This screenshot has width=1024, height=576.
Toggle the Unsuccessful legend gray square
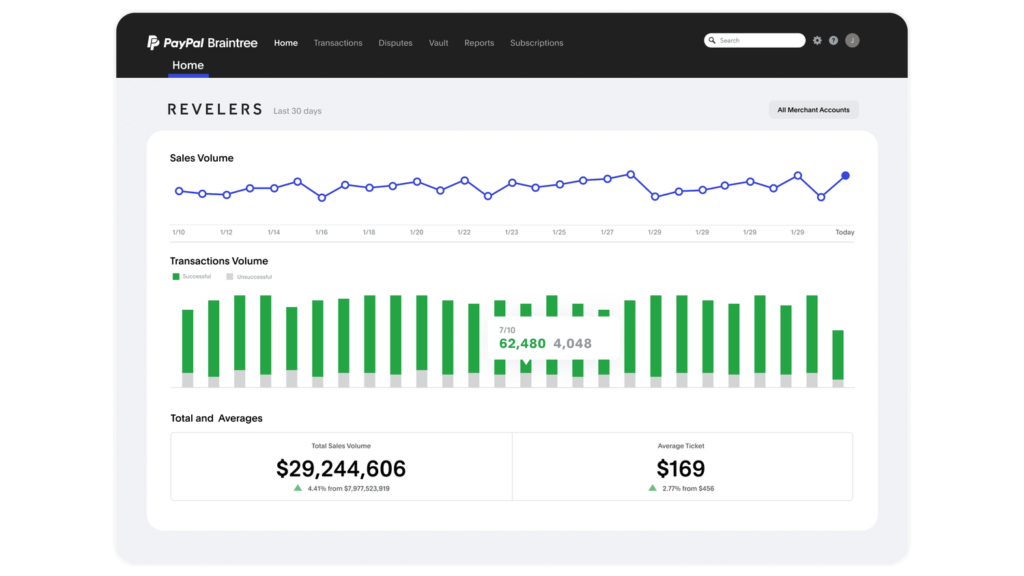coord(229,276)
